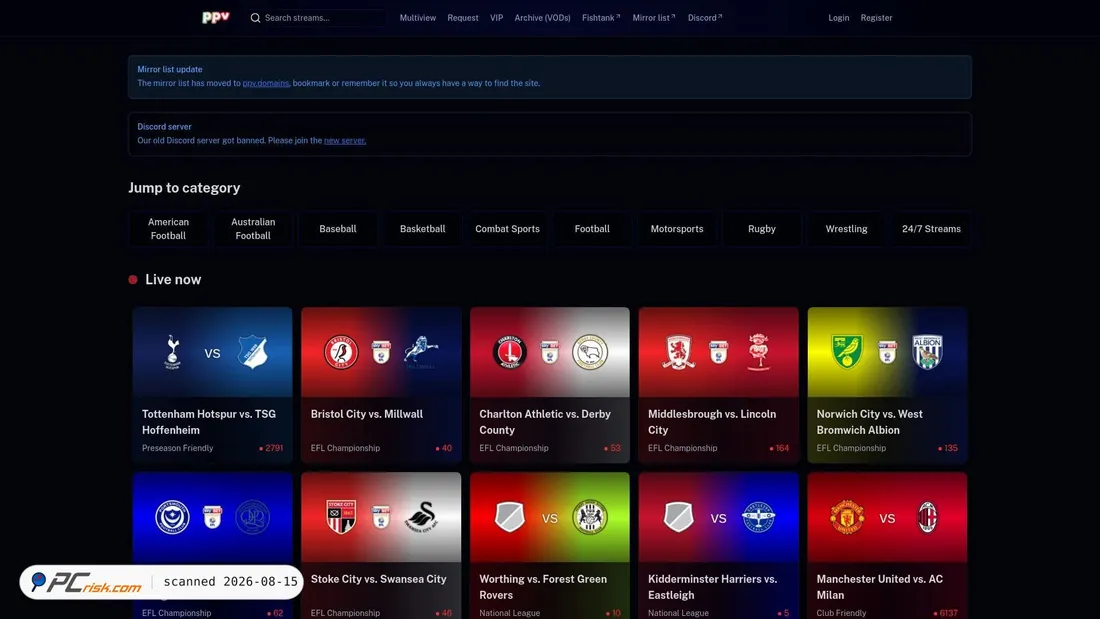Screen dimensions: 1100x619
Task: Click the search magnifier icon
Action: tap(255, 18)
